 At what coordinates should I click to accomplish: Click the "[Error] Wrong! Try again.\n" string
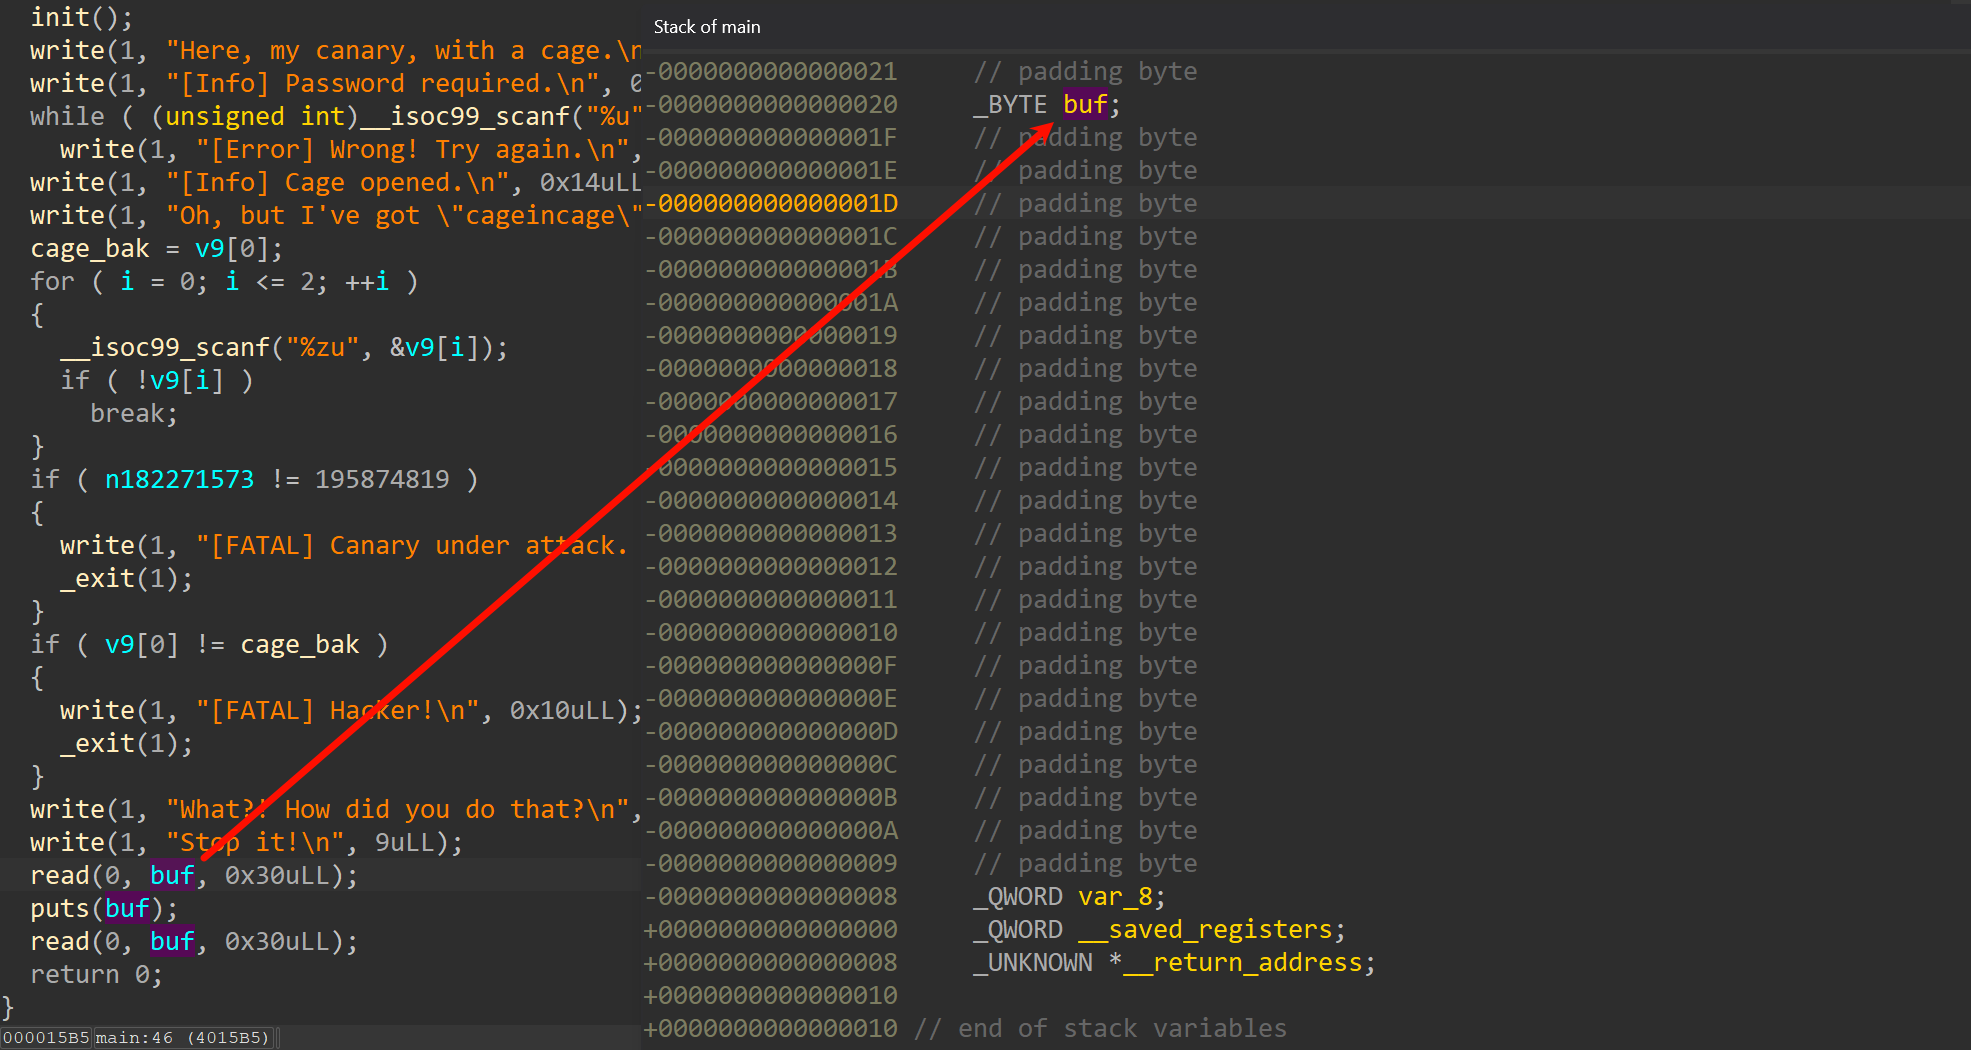pyautogui.click(x=412, y=149)
